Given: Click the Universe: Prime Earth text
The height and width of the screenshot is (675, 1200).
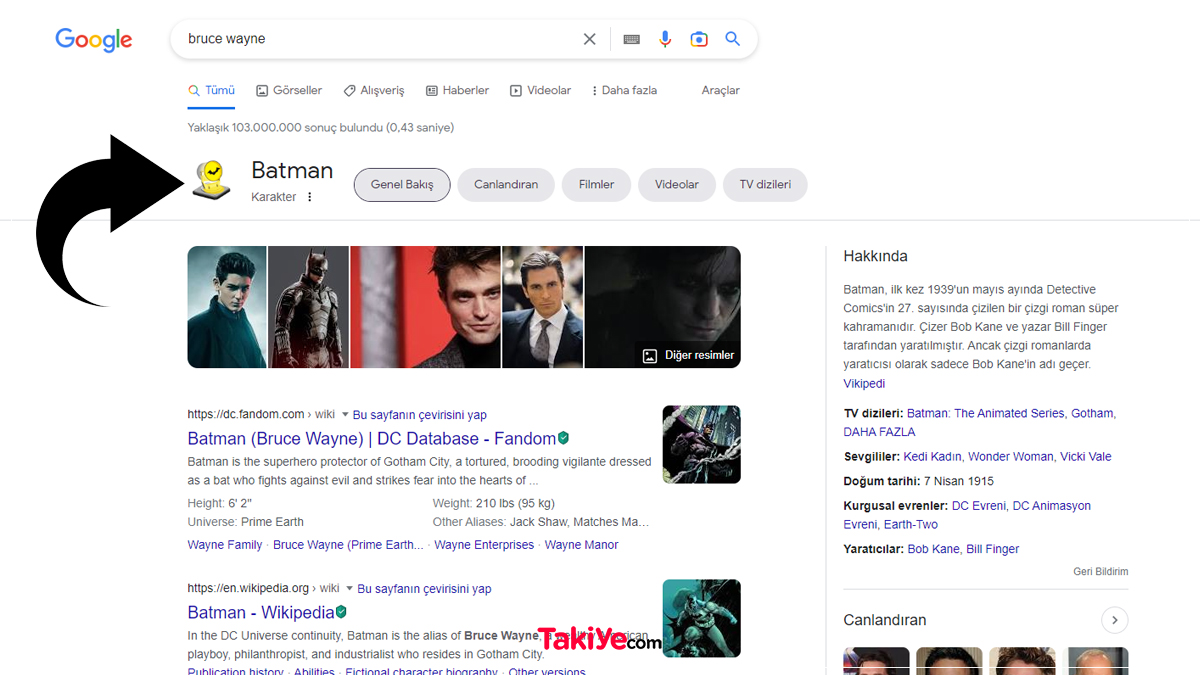Looking at the screenshot, I should pos(246,522).
